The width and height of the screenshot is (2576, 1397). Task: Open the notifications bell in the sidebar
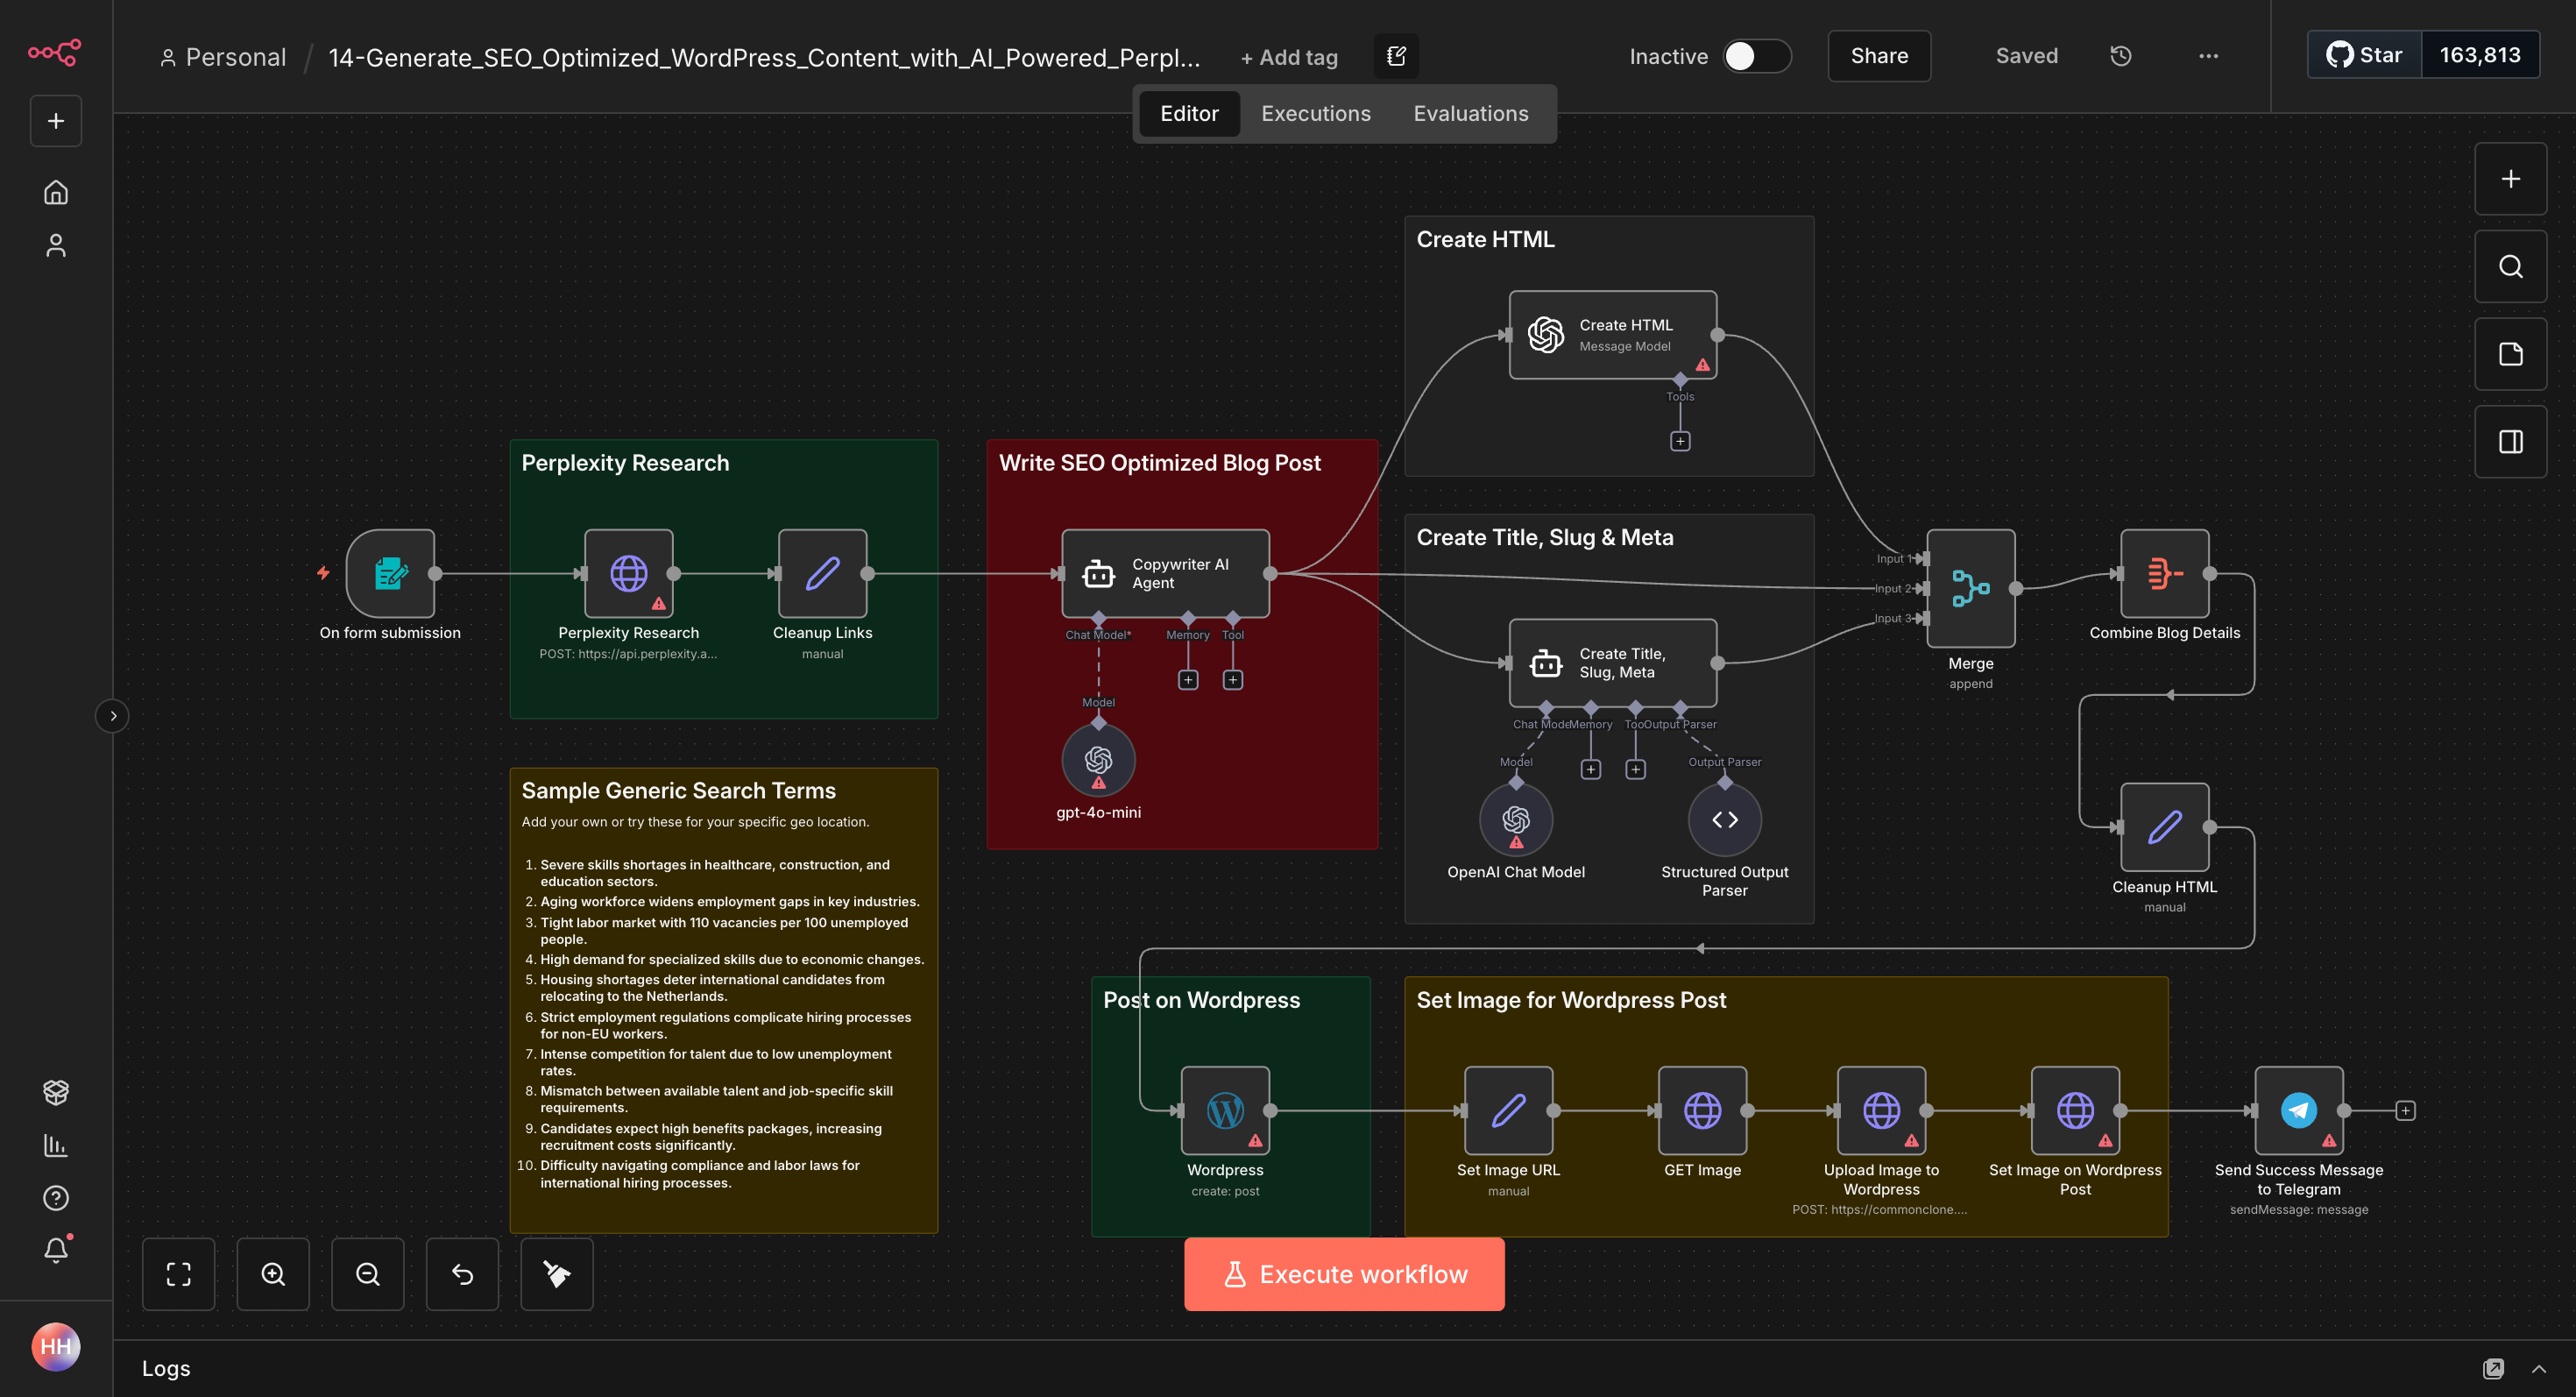[56, 1250]
